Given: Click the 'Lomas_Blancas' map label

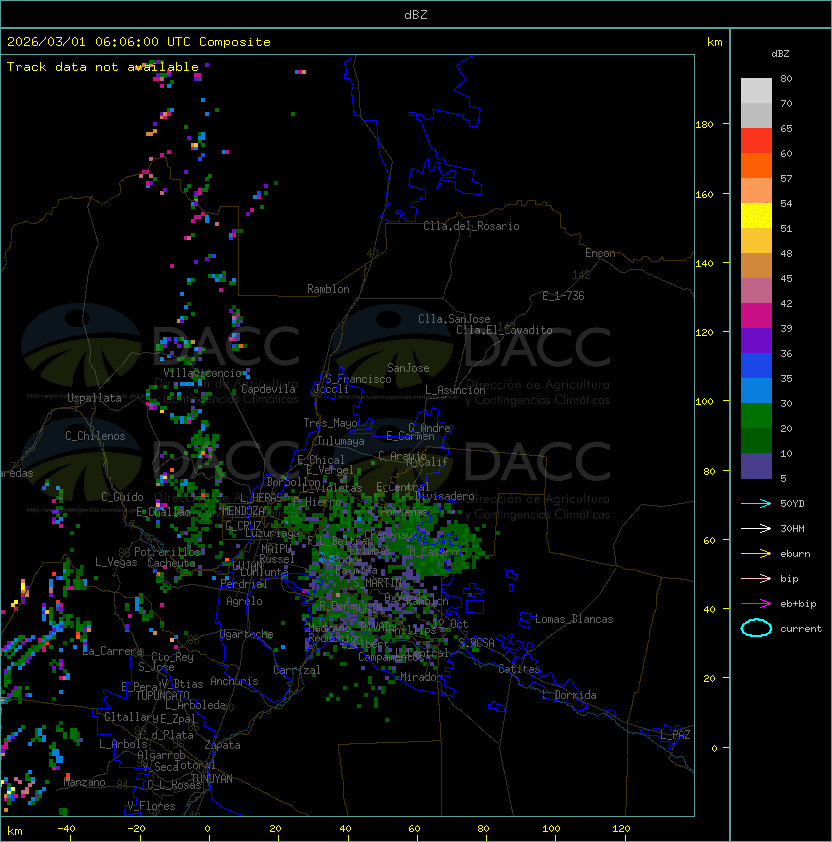Looking at the screenshot, I should tap(574, 619).
